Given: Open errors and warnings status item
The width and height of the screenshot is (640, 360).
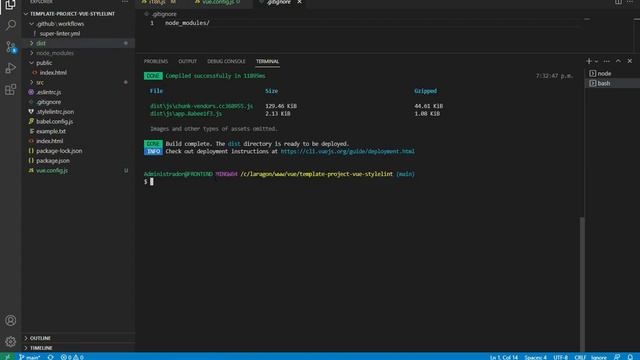Looking at the screenshot, I should click(72, 357).
